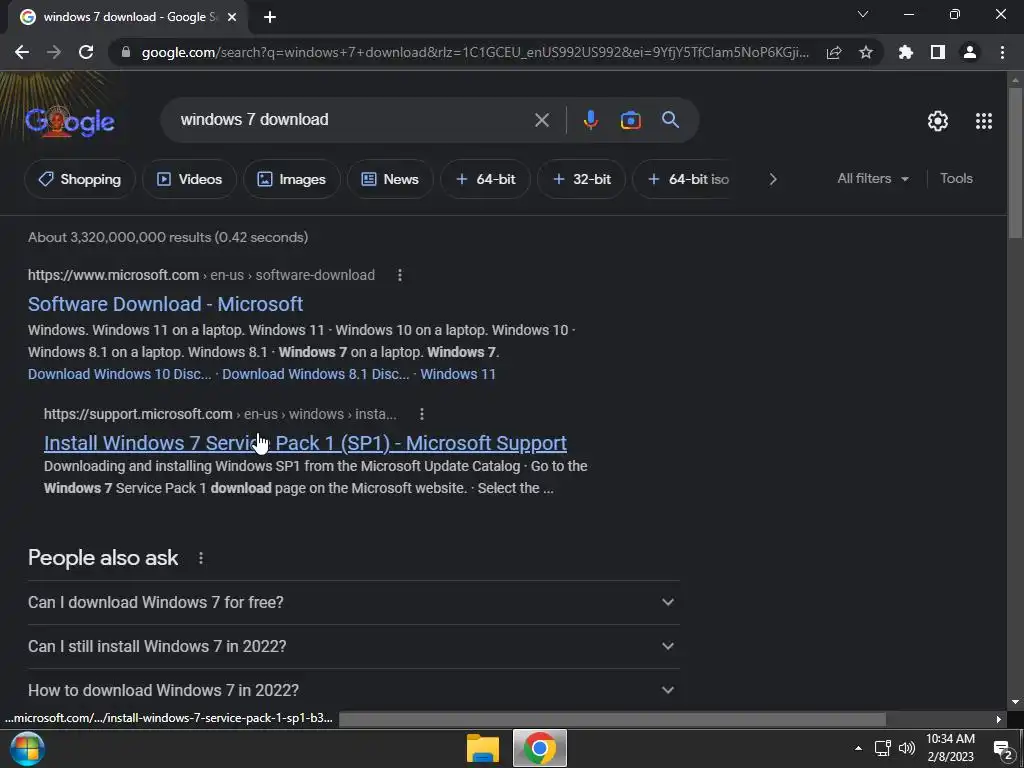This screenshot has height=768, width=1024.
Task: Switch to the News results
Action: 390,179
